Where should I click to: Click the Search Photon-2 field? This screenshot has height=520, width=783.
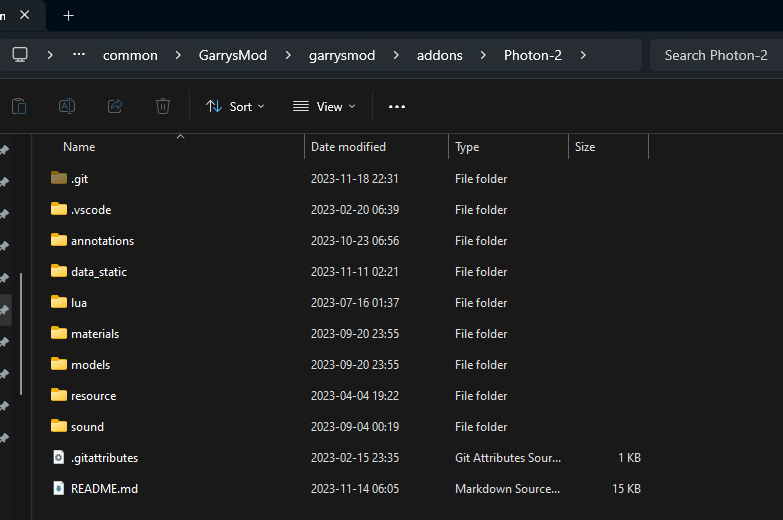pyautogui.click(x=716, y=55)
